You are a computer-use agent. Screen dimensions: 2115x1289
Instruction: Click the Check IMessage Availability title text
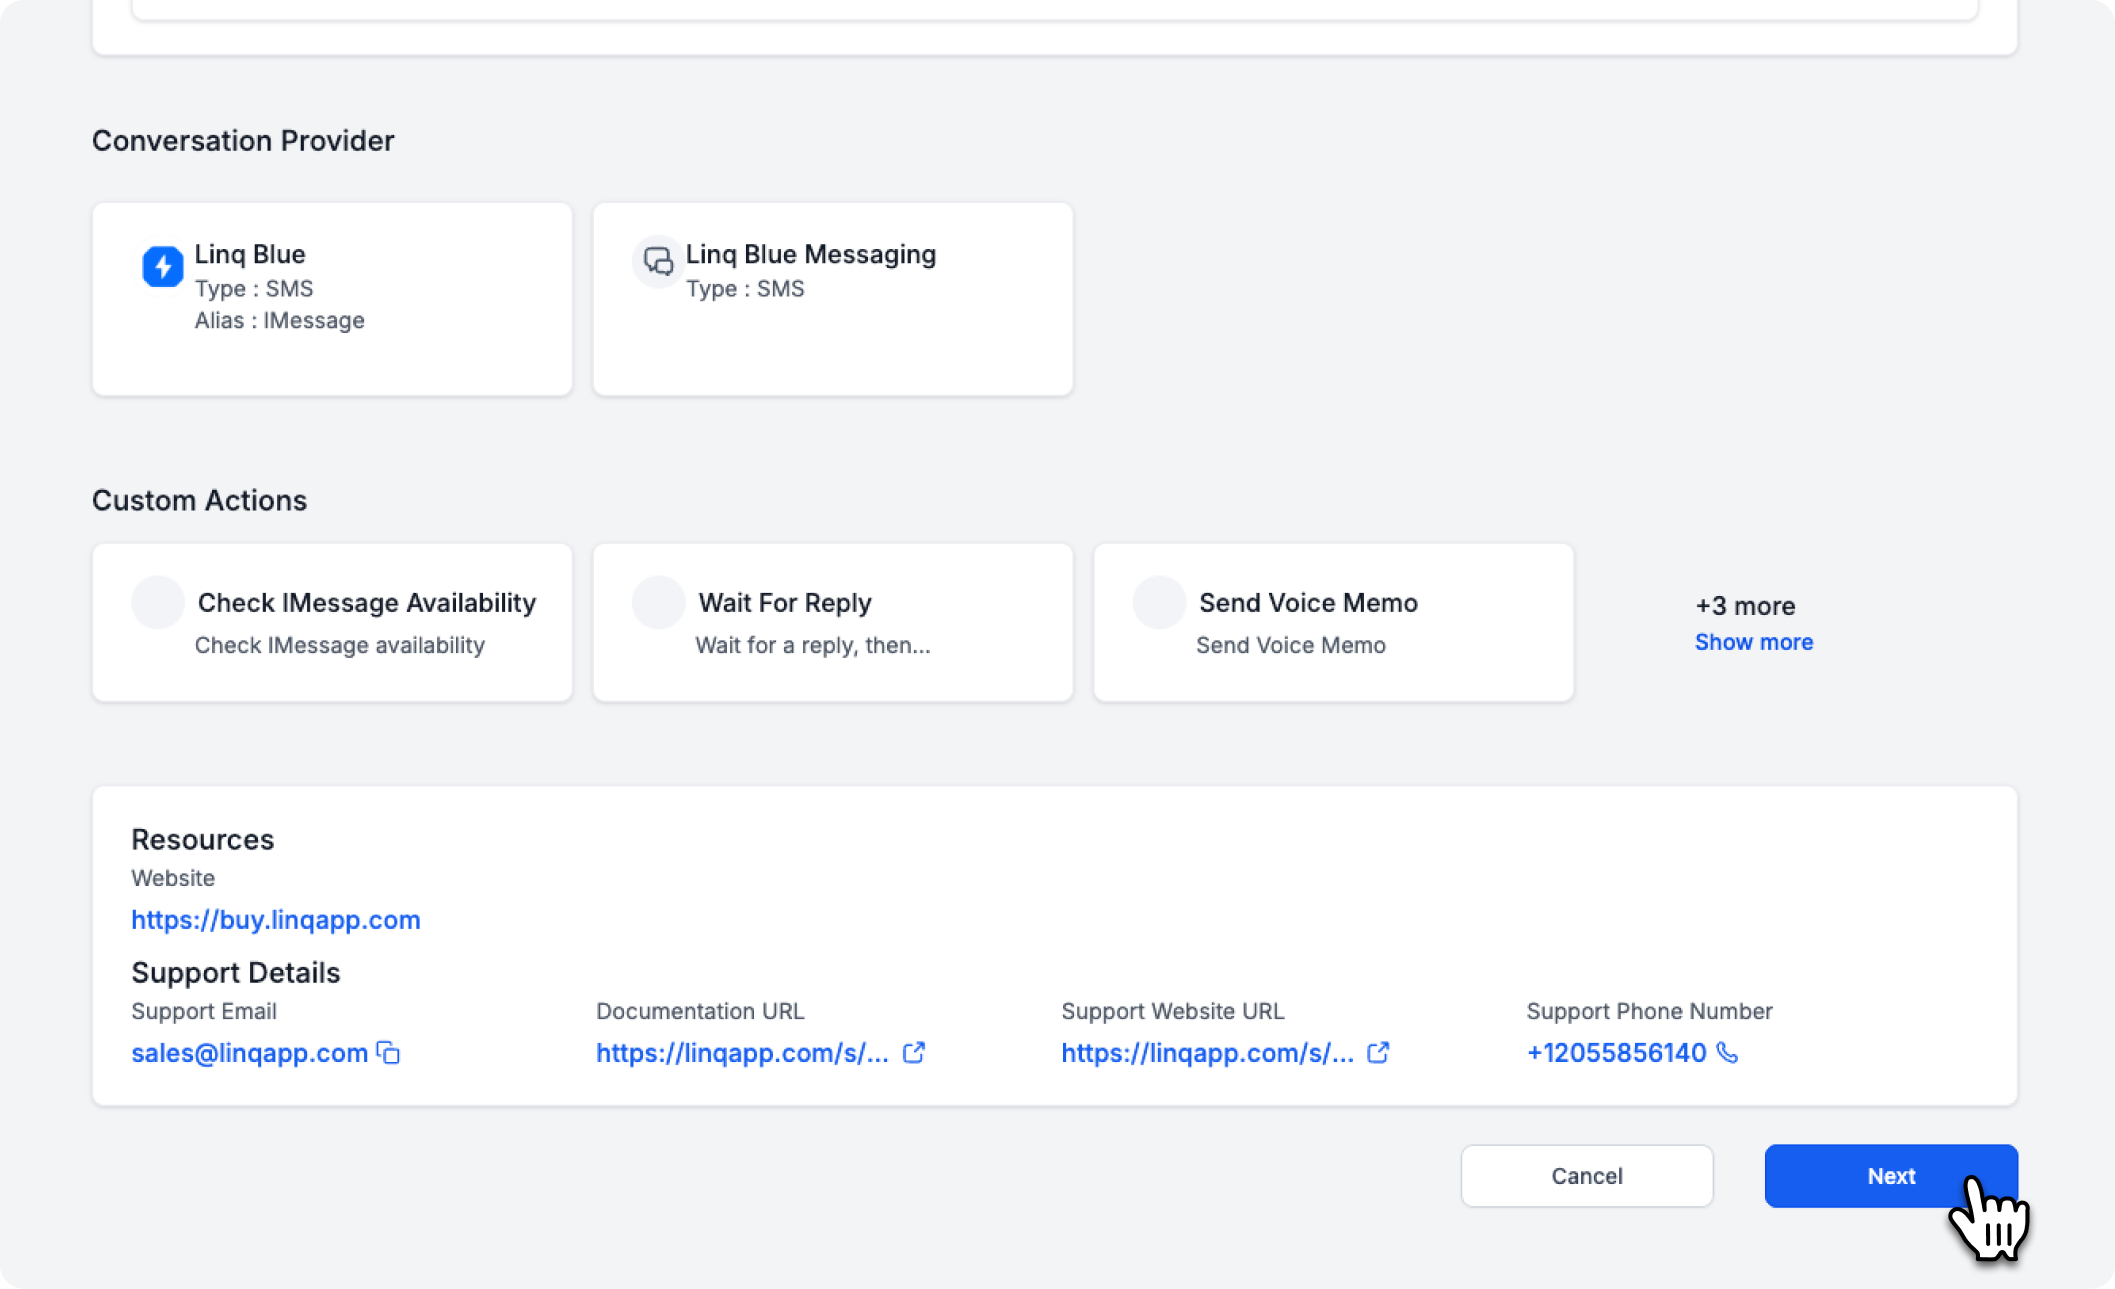tap(367, 603)
